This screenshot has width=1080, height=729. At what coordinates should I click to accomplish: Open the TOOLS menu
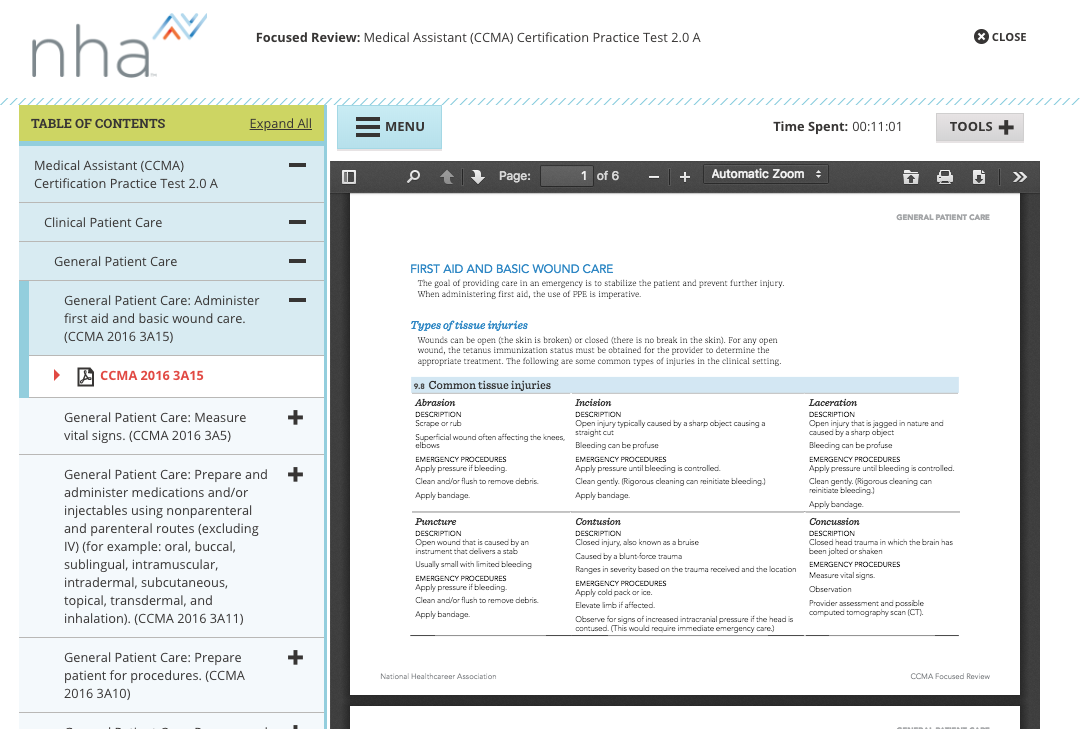tap(979, 127)
